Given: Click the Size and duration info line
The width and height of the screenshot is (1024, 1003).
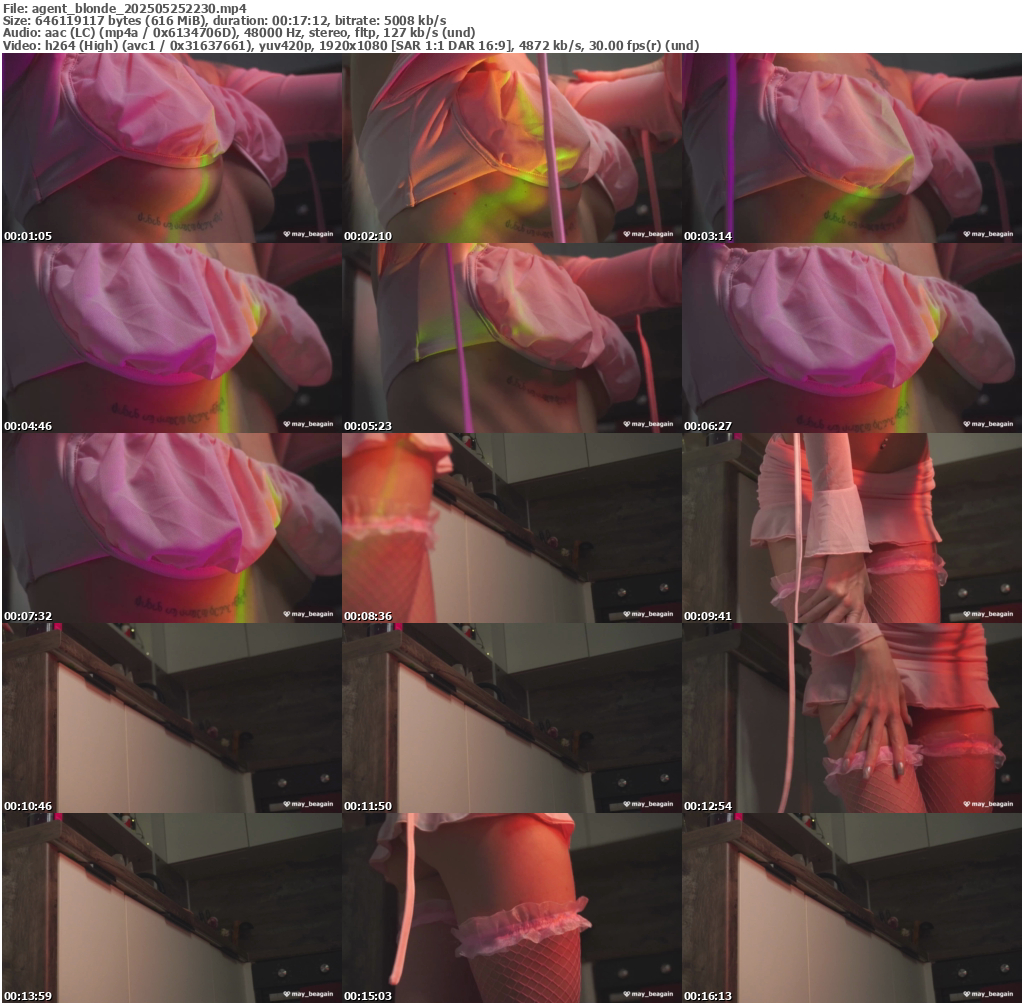Looking at the screenshot, I should pyautogui.click(x=224, y=20).
